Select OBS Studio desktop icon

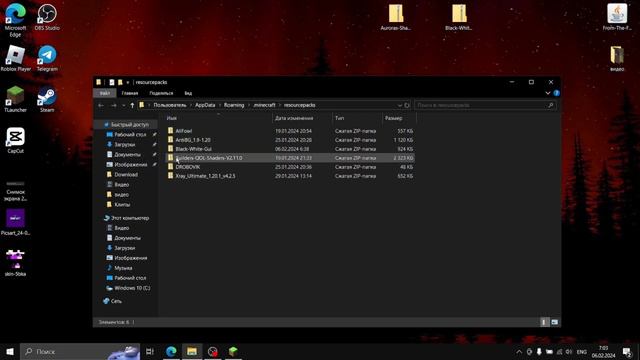pos(47,17)
